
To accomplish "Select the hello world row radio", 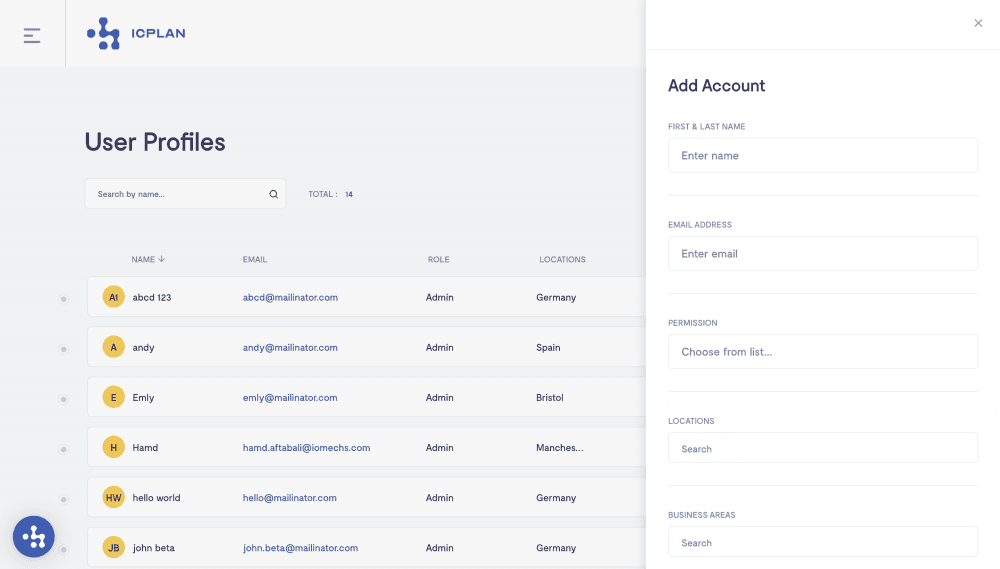I will 64,499.
